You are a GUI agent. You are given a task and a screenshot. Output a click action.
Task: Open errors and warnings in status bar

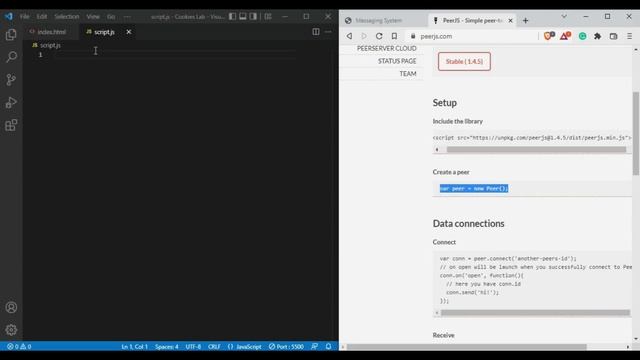19,347
